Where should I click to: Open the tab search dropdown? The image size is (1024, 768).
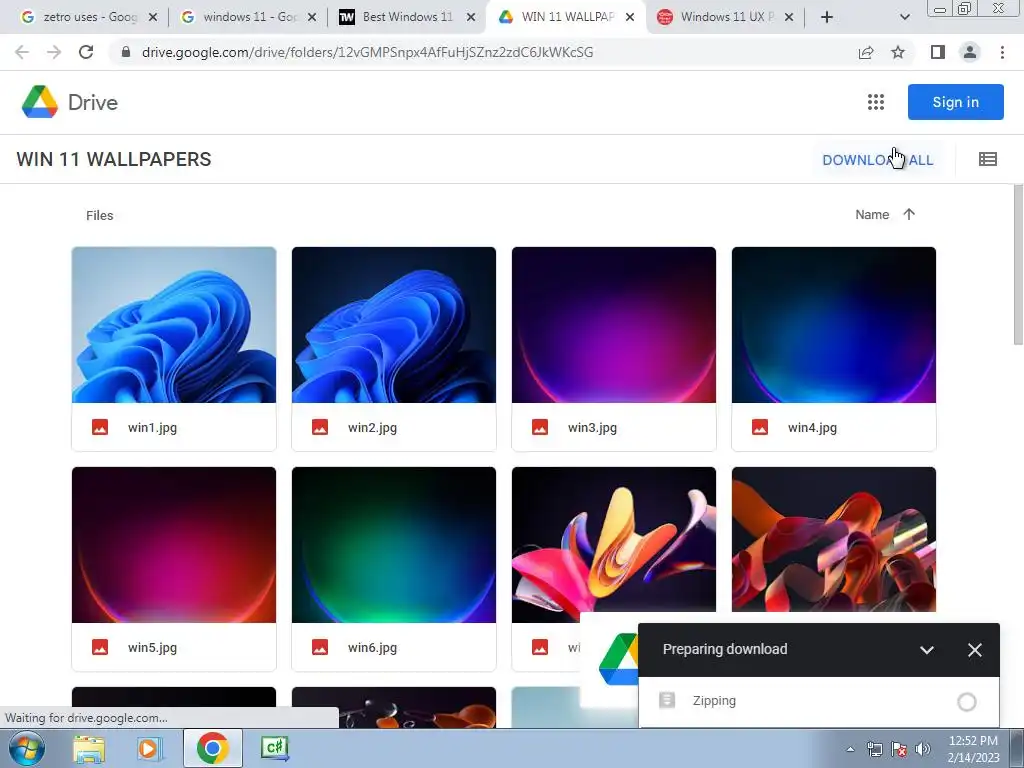(904, 17)
